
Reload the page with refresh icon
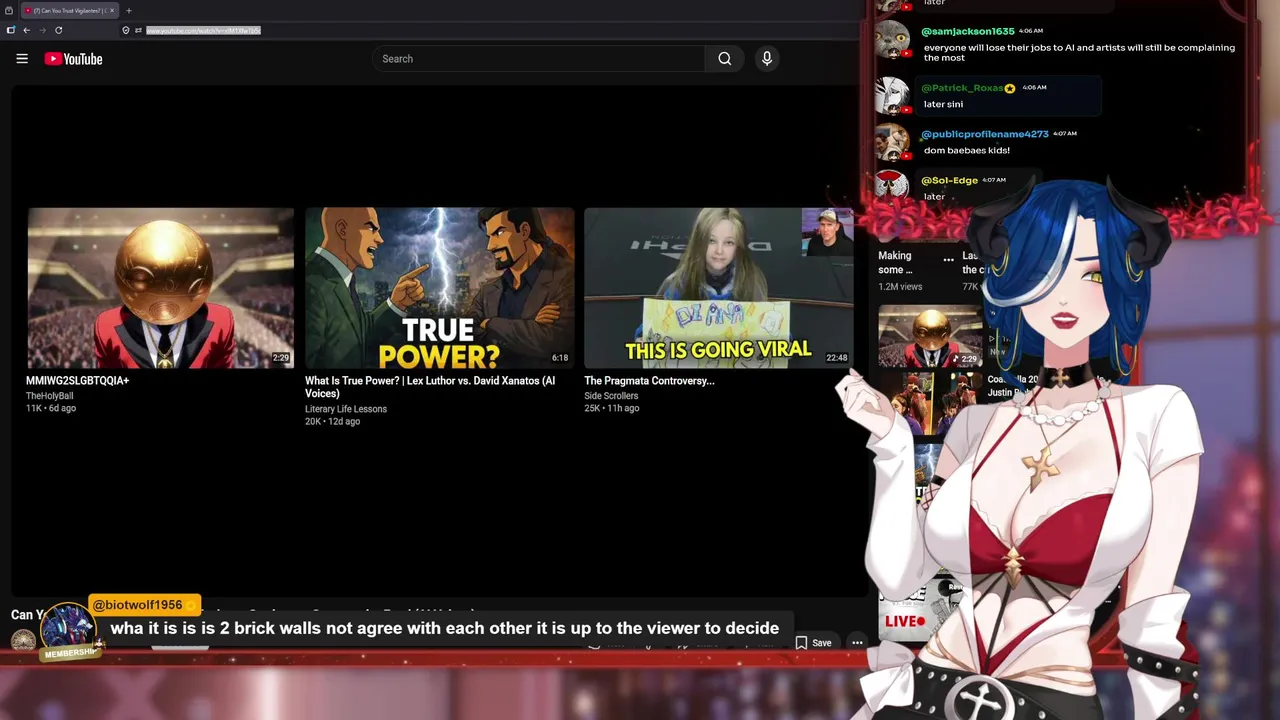pyautogui.click(x=59, y=30)
